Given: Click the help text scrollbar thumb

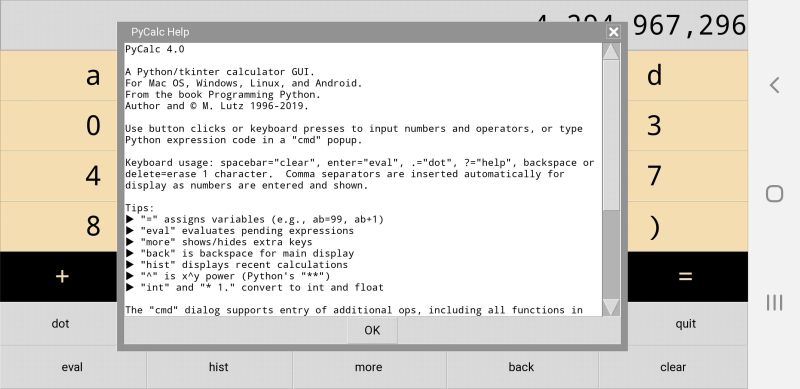Looking at the screenshot, I should [x=611, y=135].
